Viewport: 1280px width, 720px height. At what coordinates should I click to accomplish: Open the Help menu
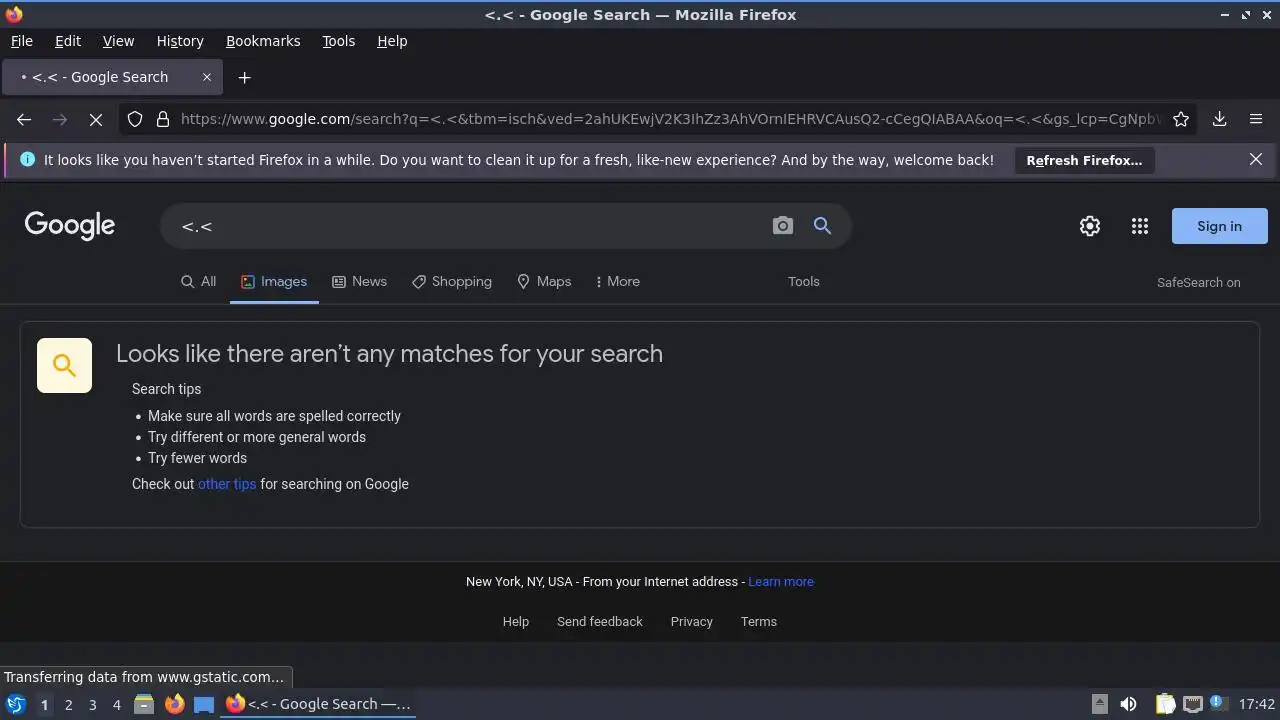pos(392,41)
